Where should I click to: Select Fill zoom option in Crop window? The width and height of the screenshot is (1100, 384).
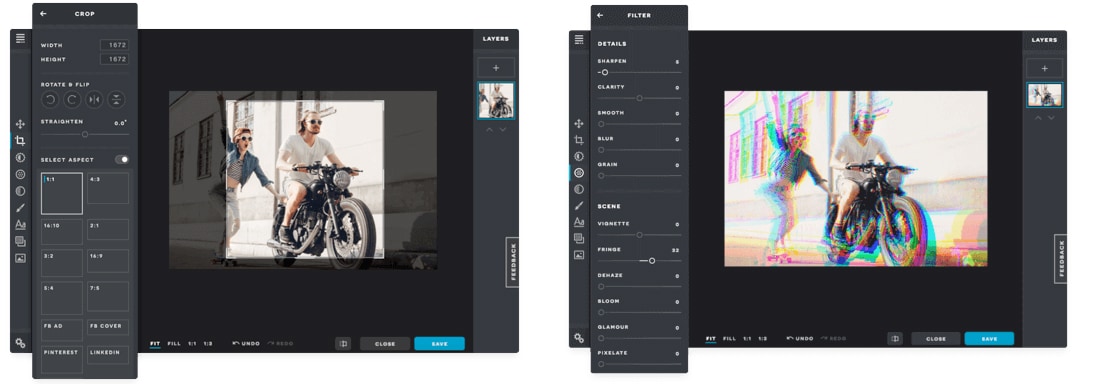coord(174,344)
